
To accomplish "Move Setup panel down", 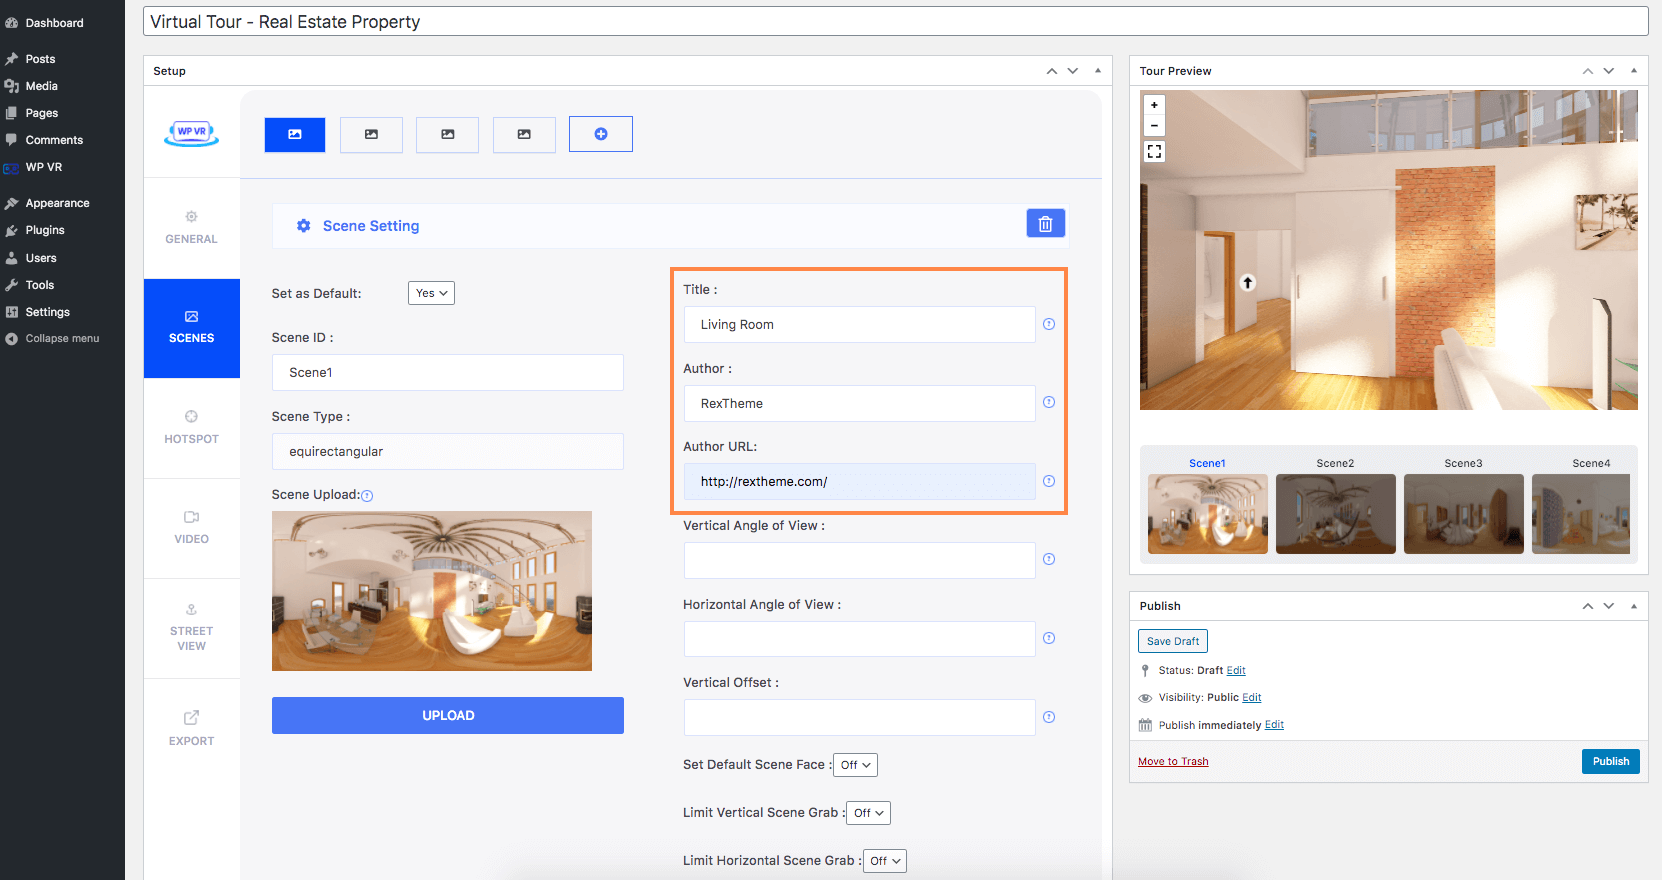I will tap(1073, 71).
